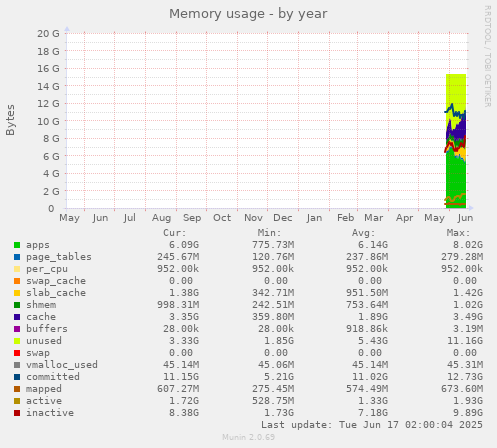The image size is (497, 448).
Task: Click the 'apps' legend label
Action: (x=38, y=245)
